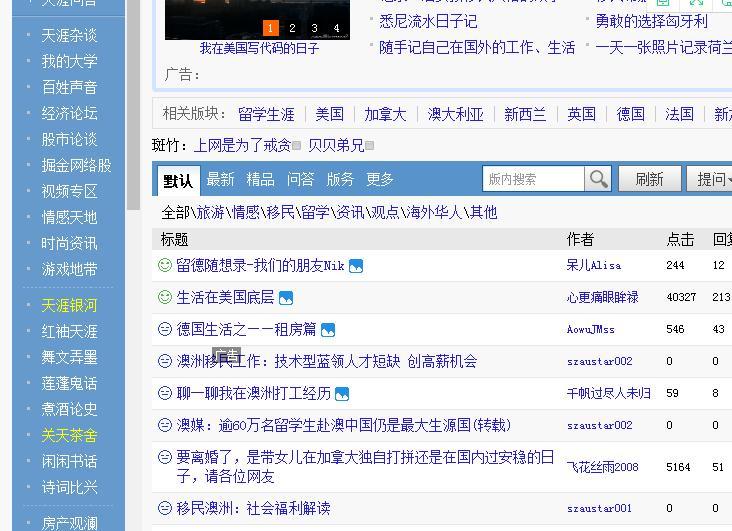Click the face icon before 澳媒 post
Screen dimensions: 732x531
[165, 425]
